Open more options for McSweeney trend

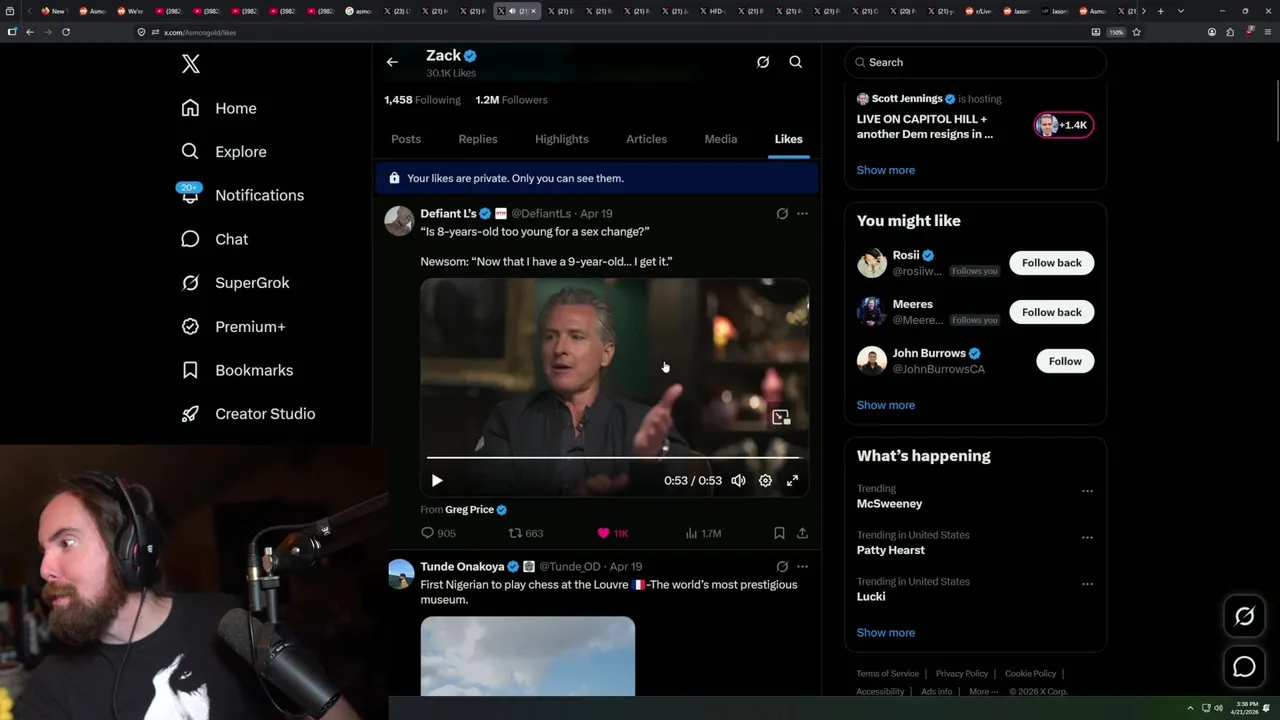pyautogui.click(x=1087, y=491)
